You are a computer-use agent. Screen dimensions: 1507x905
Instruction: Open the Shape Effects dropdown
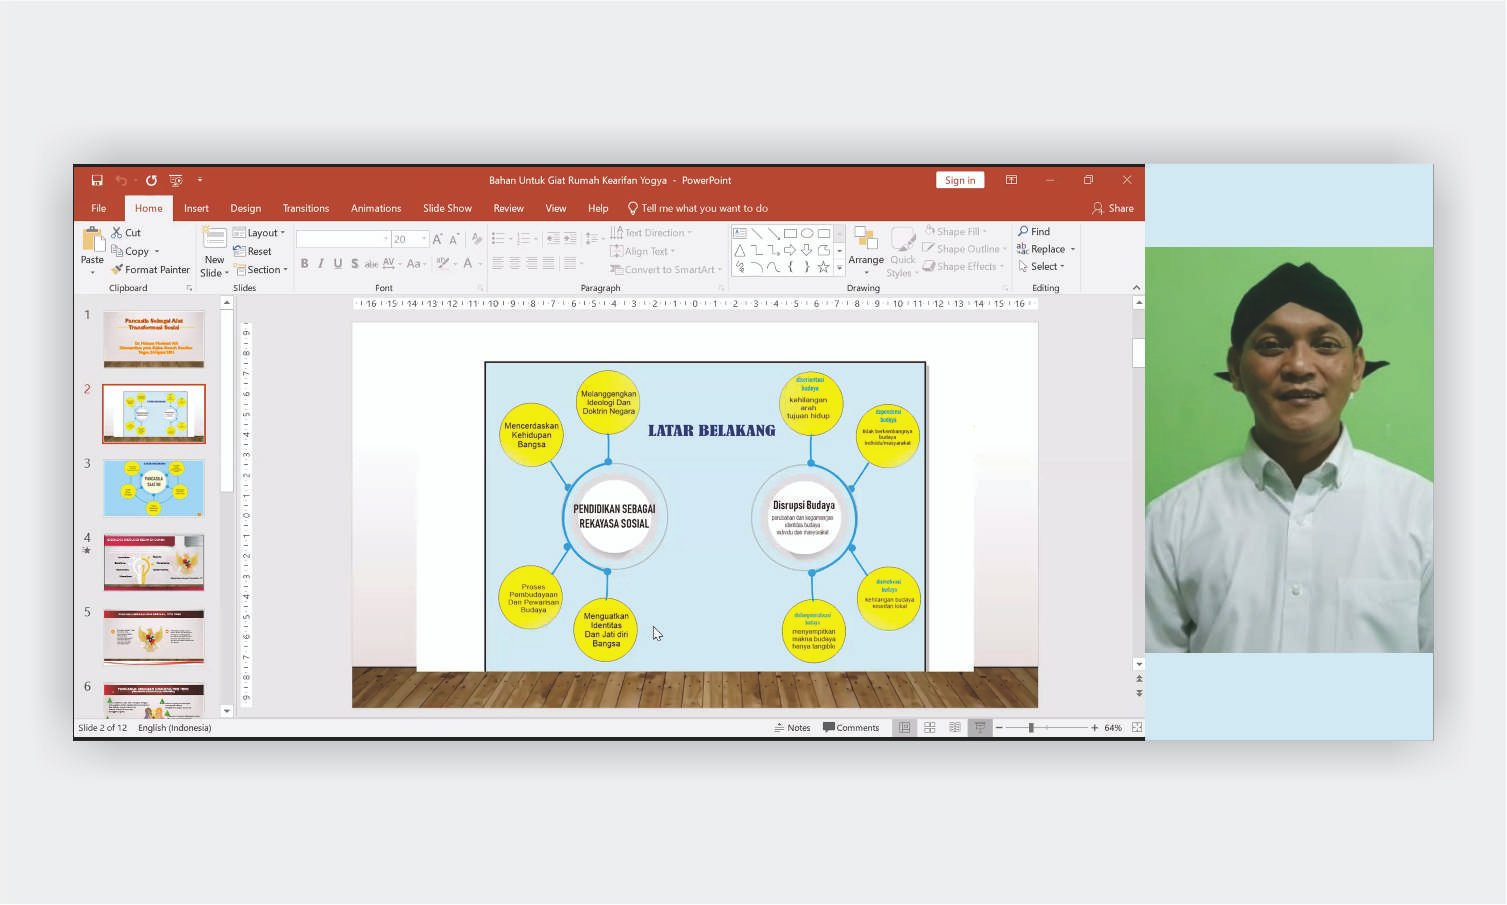pyautogui.click(x=965, y=266)
